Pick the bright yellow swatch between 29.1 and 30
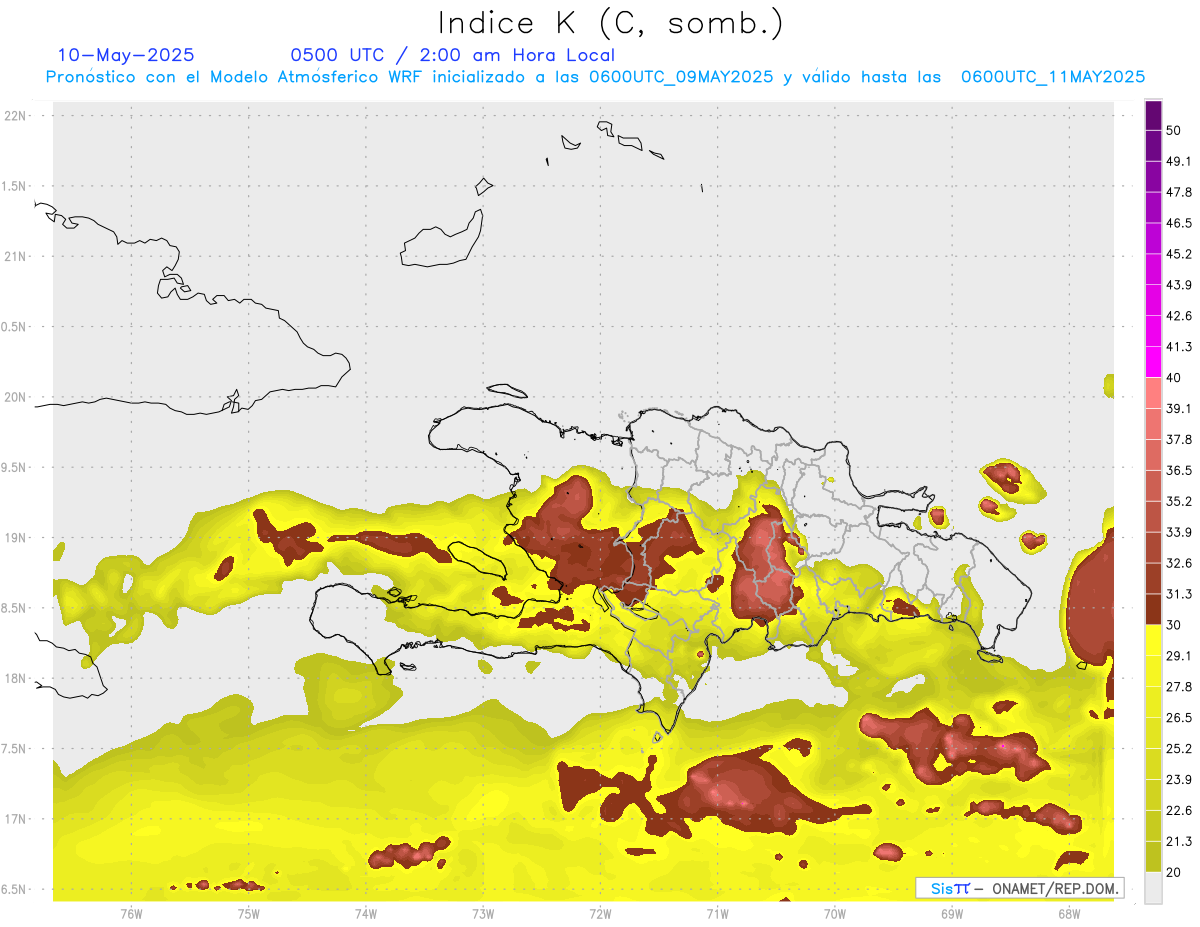This screenshot has height=927, width=1200. pyautogui.click(x=1153, y=640)
